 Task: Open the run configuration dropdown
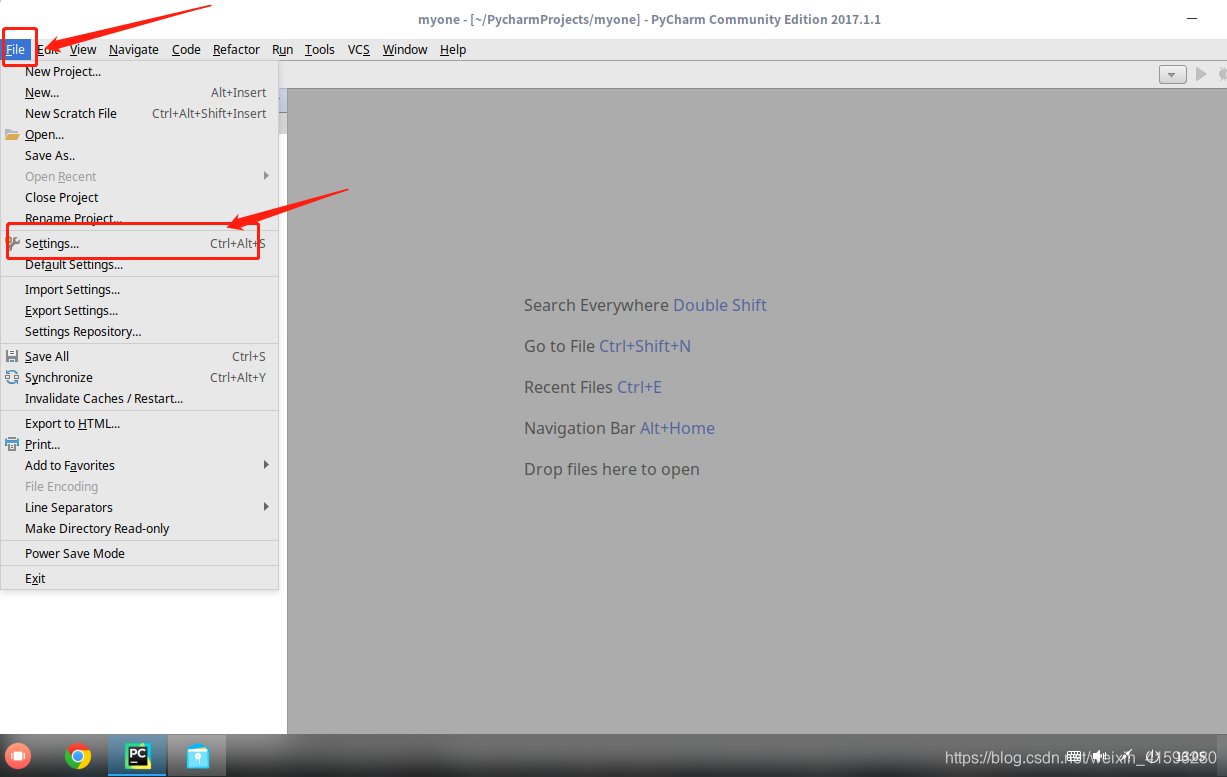(x=1172, y=74)
